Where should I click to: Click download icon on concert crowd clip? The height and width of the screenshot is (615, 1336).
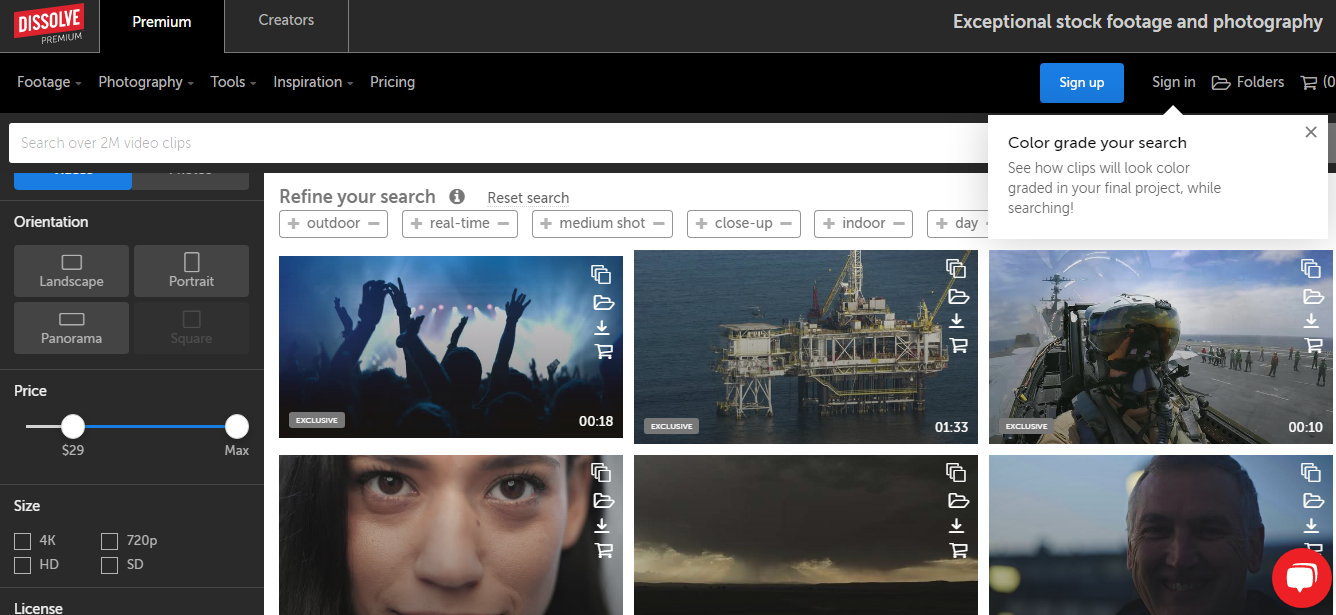602,327
